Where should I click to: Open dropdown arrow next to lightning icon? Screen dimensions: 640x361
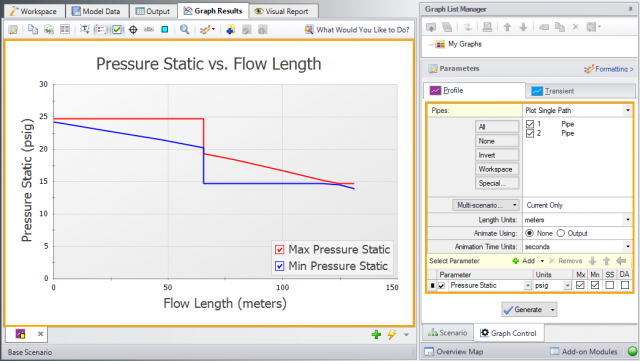(406, 334)
